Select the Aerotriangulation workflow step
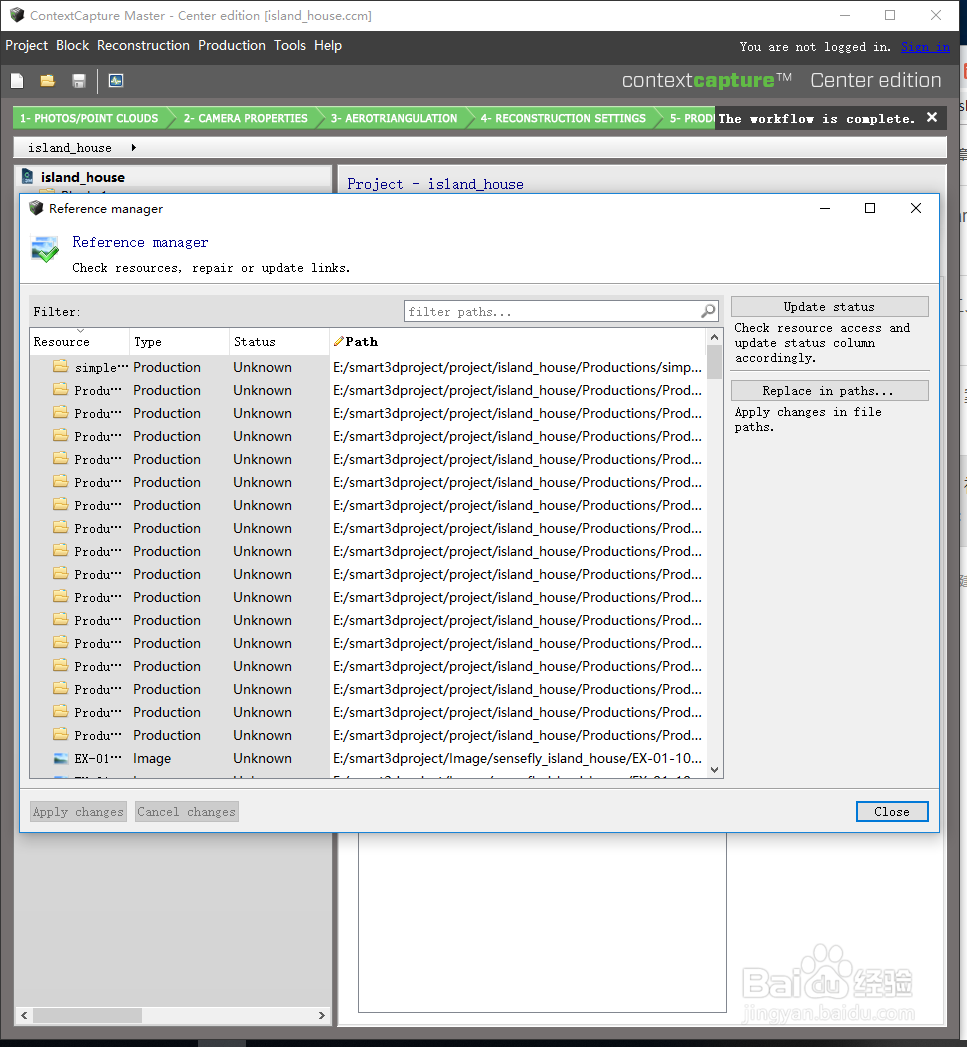Viewport: 967px width, 1047px height. (x=394, y=118)
